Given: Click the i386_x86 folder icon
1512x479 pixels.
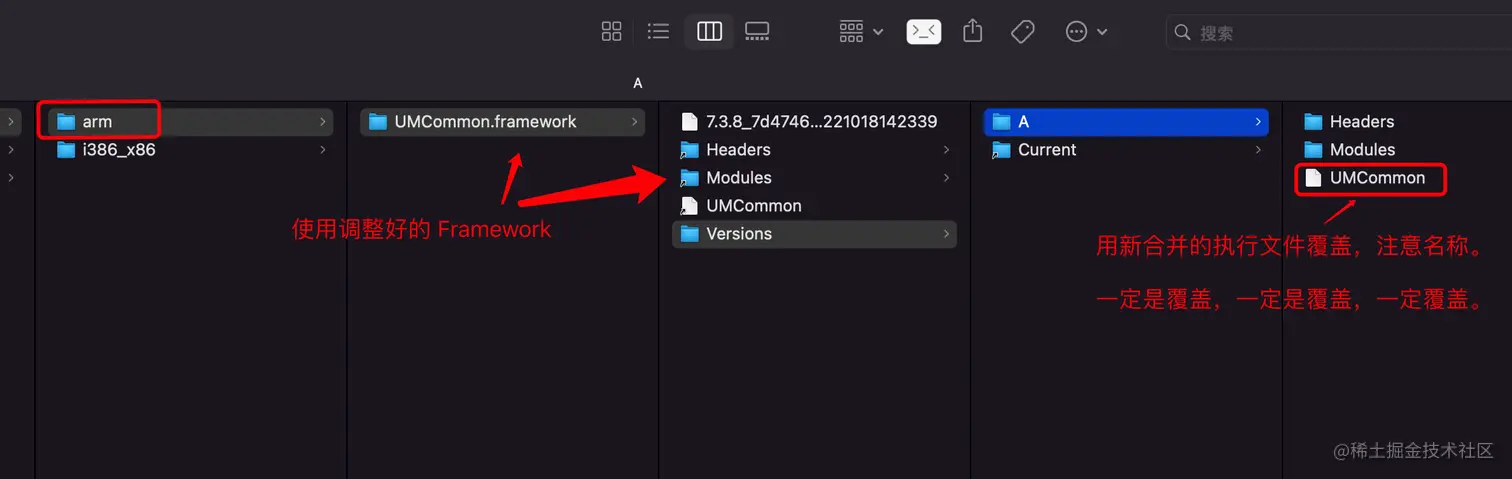Looking at the screenshot, I should (x=67, y=150).
